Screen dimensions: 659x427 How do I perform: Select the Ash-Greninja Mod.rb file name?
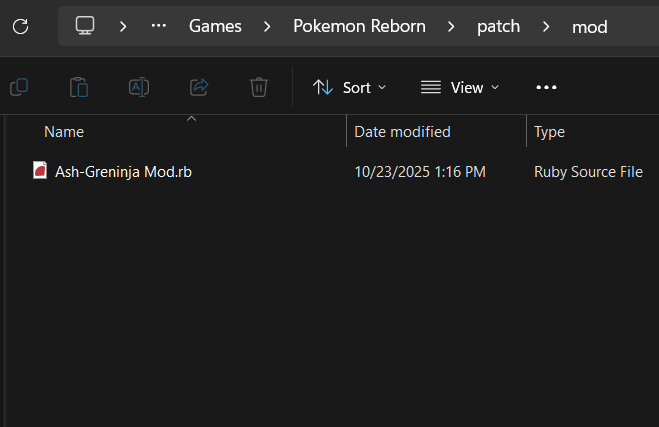pos(123,172)
